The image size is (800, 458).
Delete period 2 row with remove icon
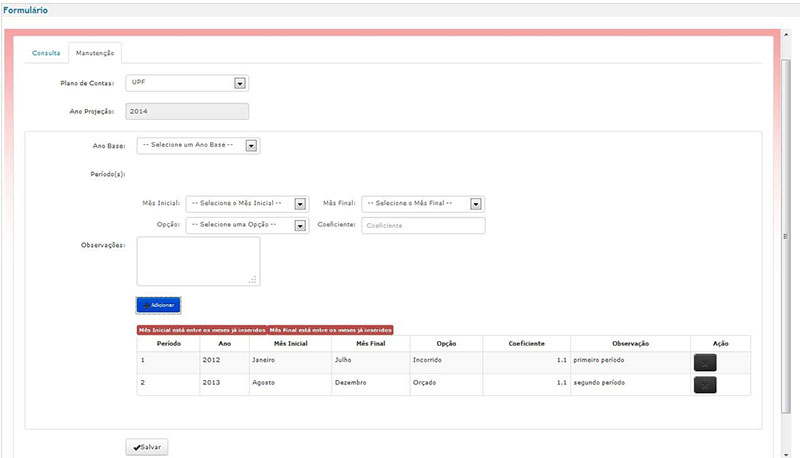705,385
